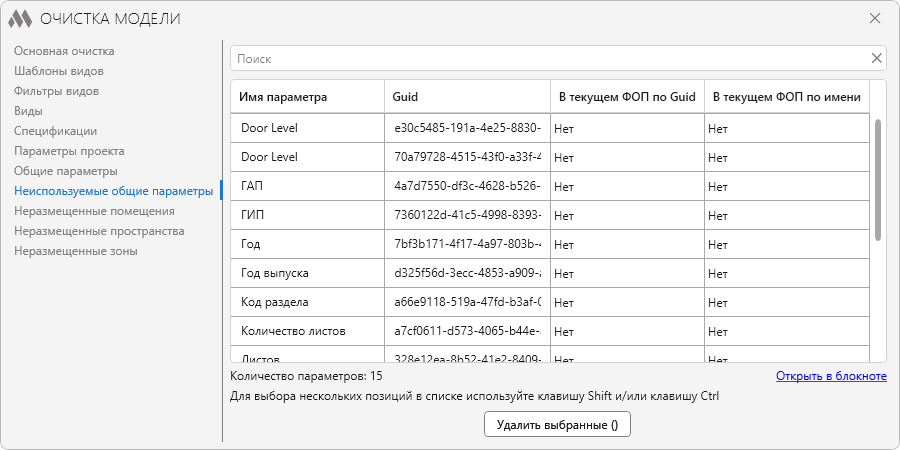
Task: Select Неразмещенные зоны in sidebar
Action: 76,251
